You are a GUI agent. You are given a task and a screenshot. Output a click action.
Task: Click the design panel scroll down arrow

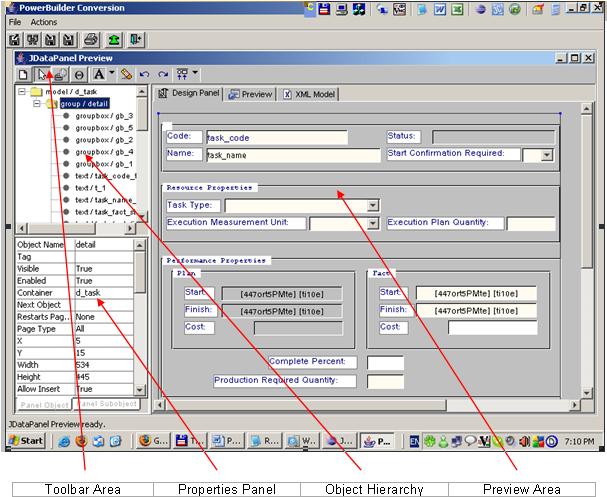pyautogui.click(x=587, y=393)
